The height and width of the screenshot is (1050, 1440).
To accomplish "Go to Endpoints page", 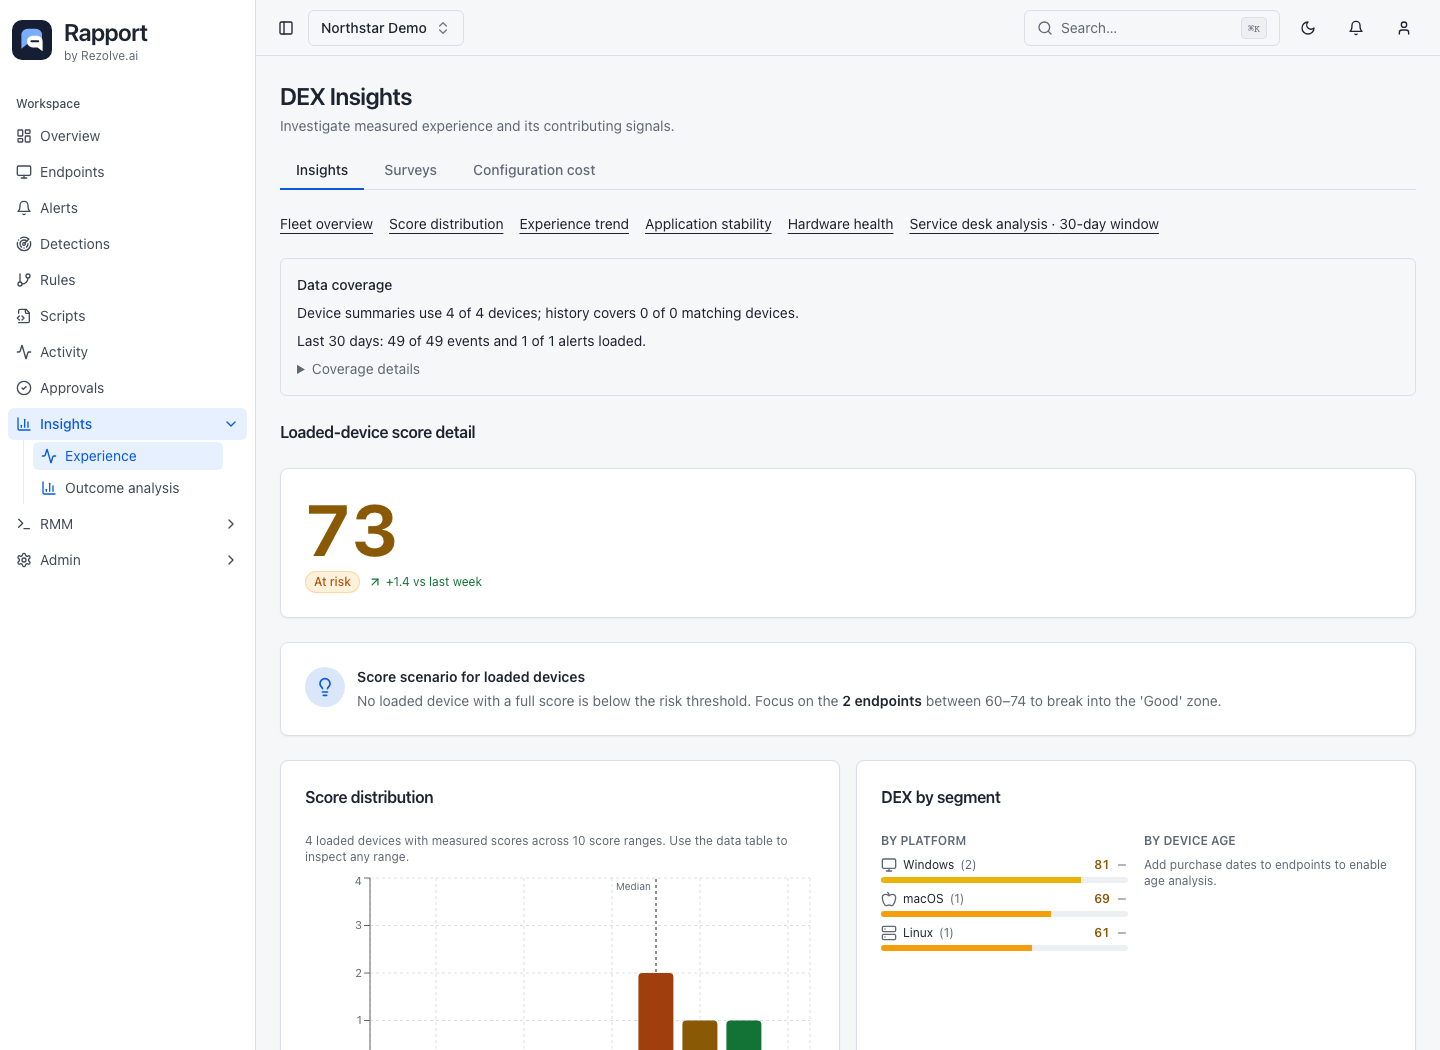I will [x=127, y=172].
